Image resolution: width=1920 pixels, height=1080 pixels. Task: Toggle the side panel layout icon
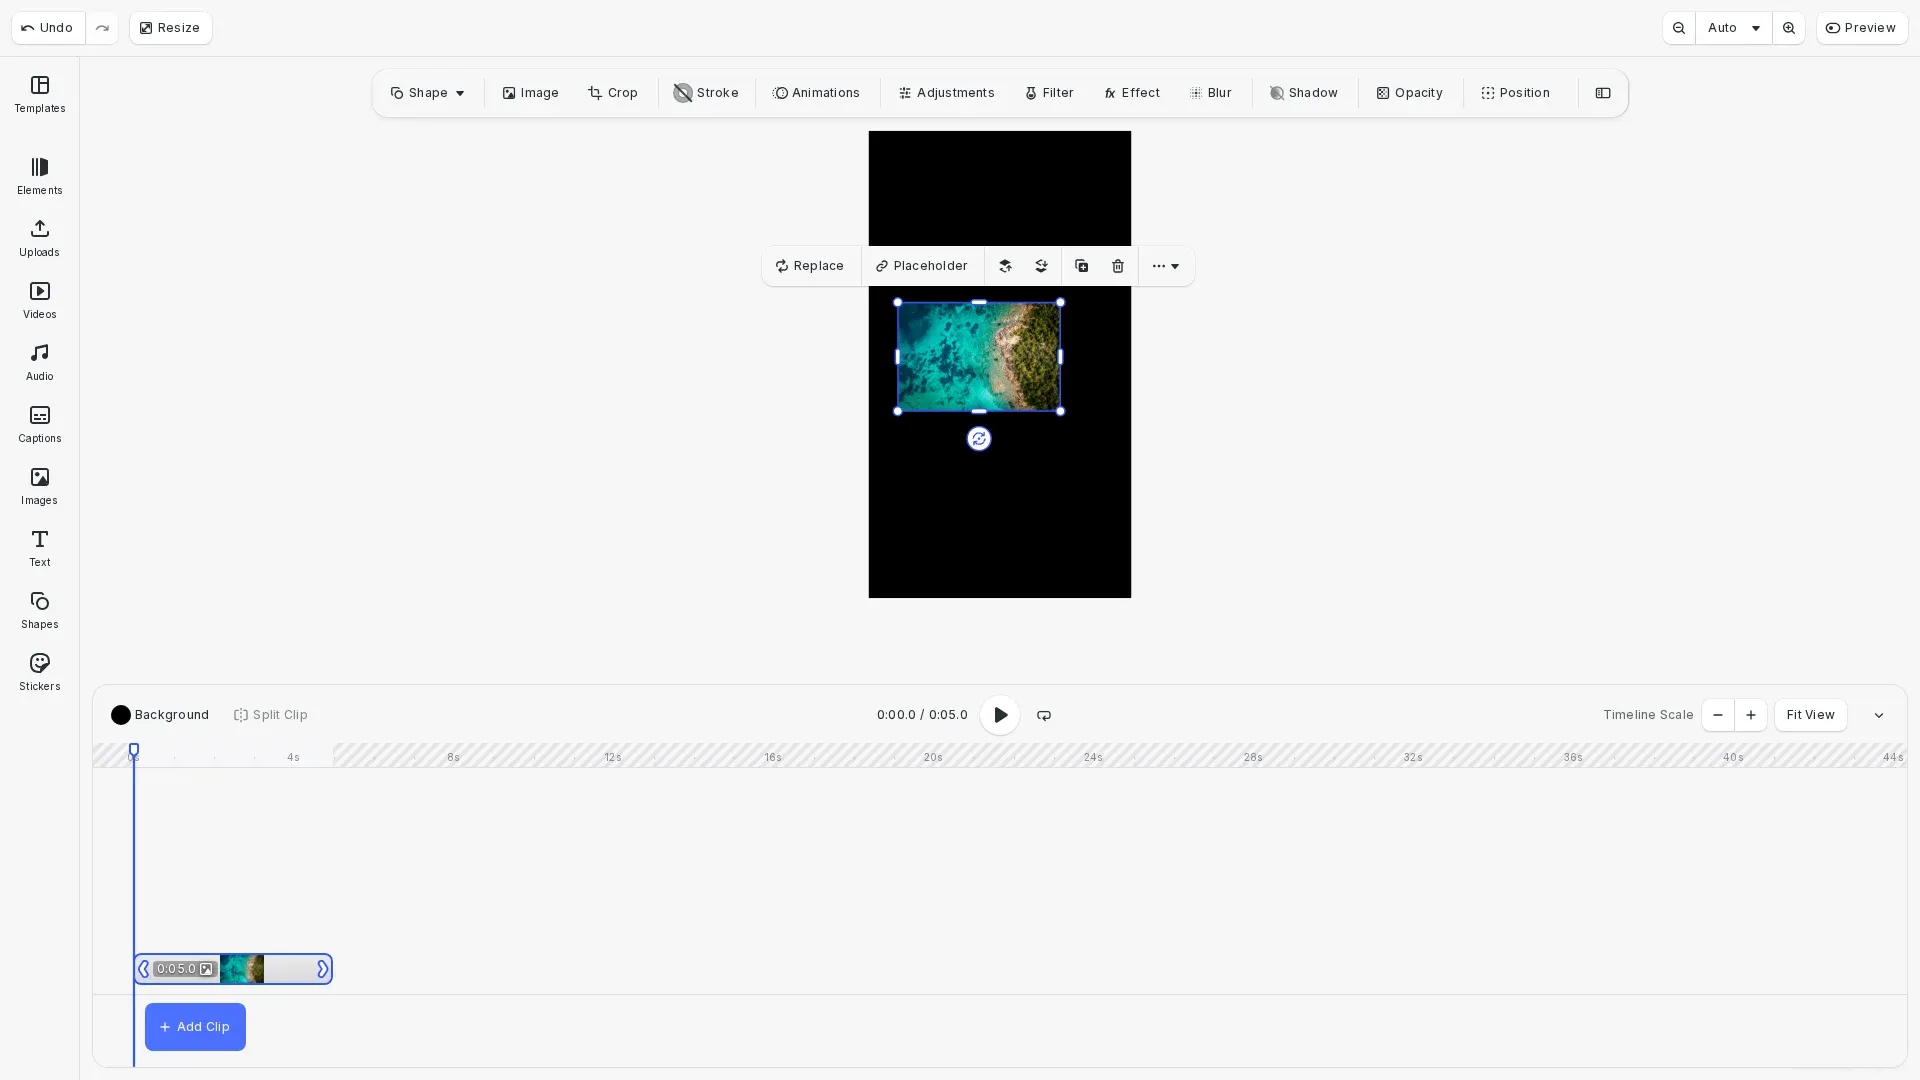tap(1603, 93)
